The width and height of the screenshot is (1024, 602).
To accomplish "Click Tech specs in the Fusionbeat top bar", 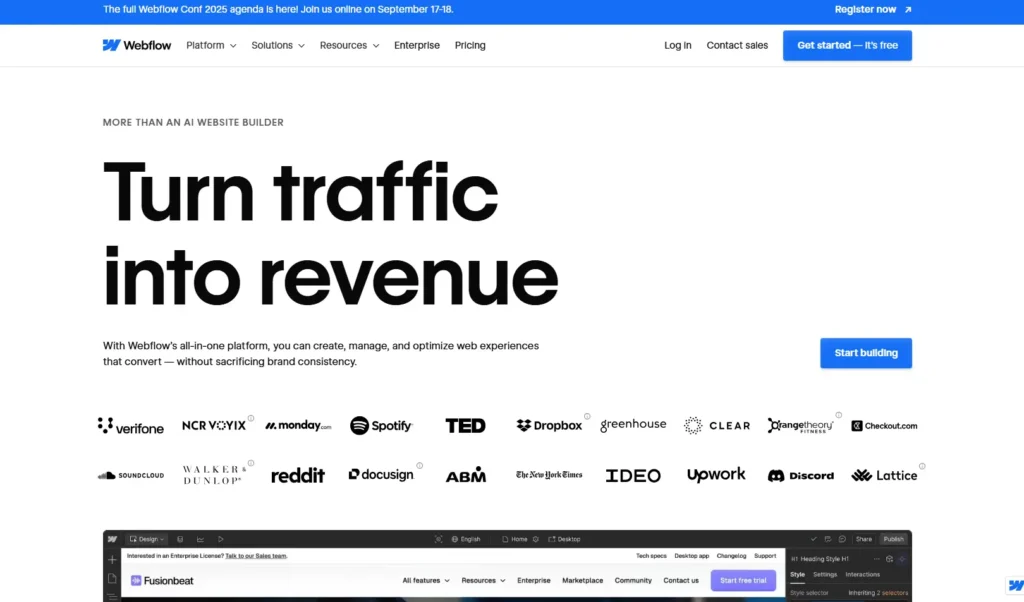I will tap(651, 556).
